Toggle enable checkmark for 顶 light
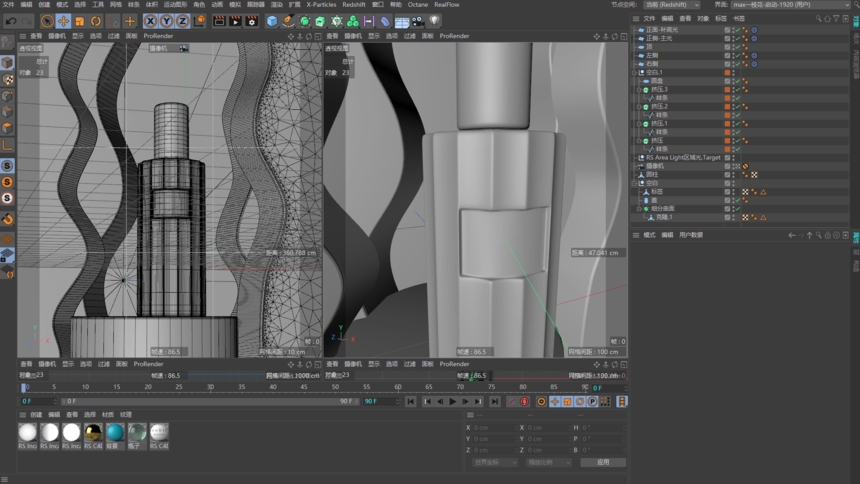Viewport: 860px width, 484px height. coord(738,47)
